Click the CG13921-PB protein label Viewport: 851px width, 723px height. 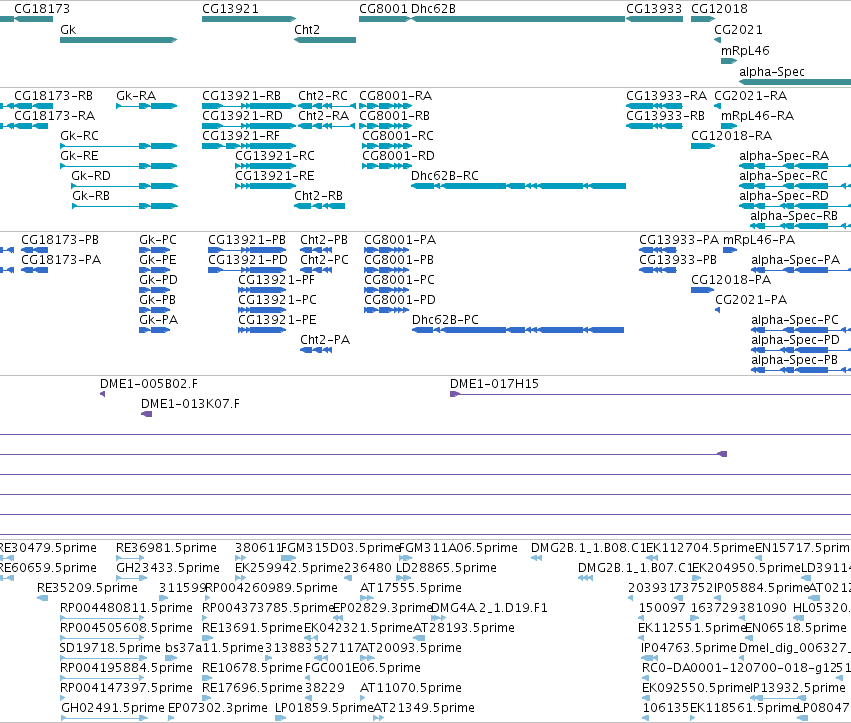pyautogui.click(x=247, y=240)
